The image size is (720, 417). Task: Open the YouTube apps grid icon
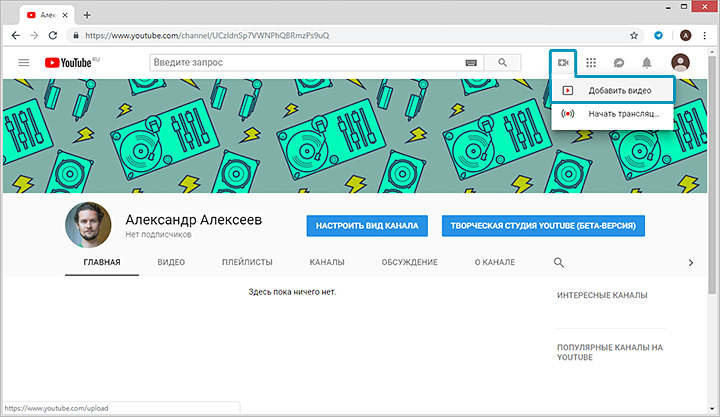point(591,62)
